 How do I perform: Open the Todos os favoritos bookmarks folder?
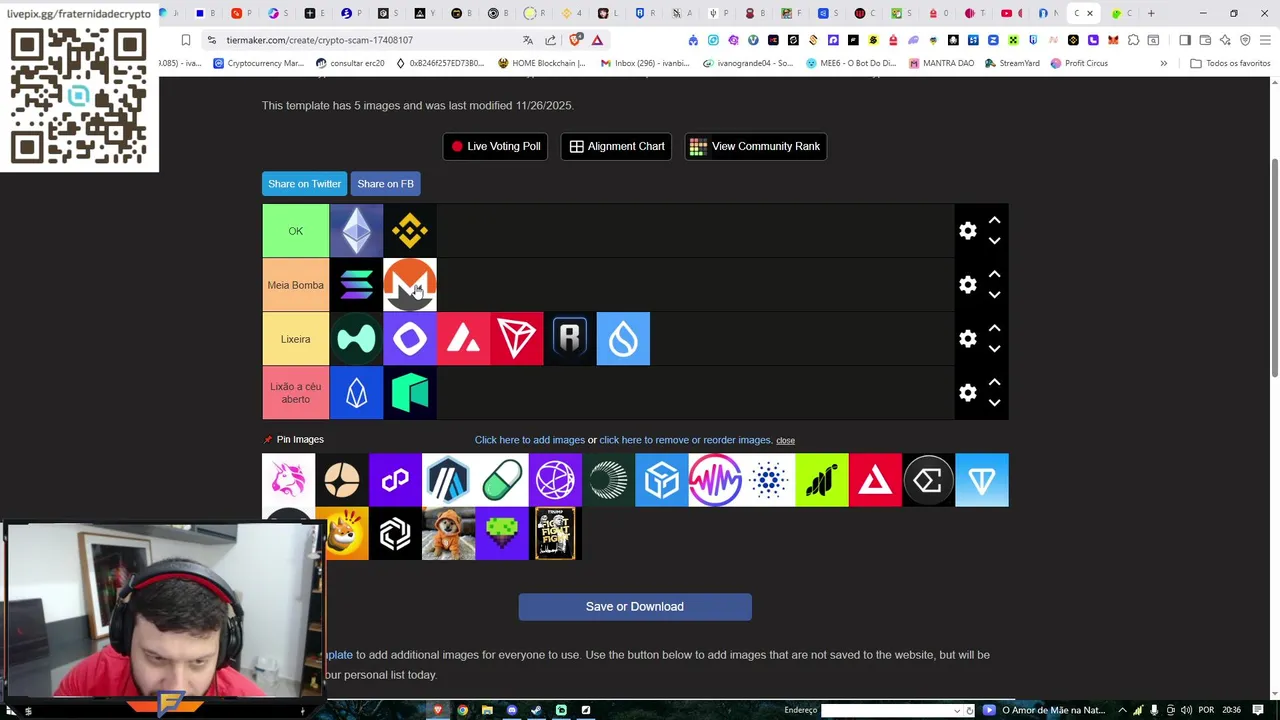pyautogui.click(x=1230, y=63)
